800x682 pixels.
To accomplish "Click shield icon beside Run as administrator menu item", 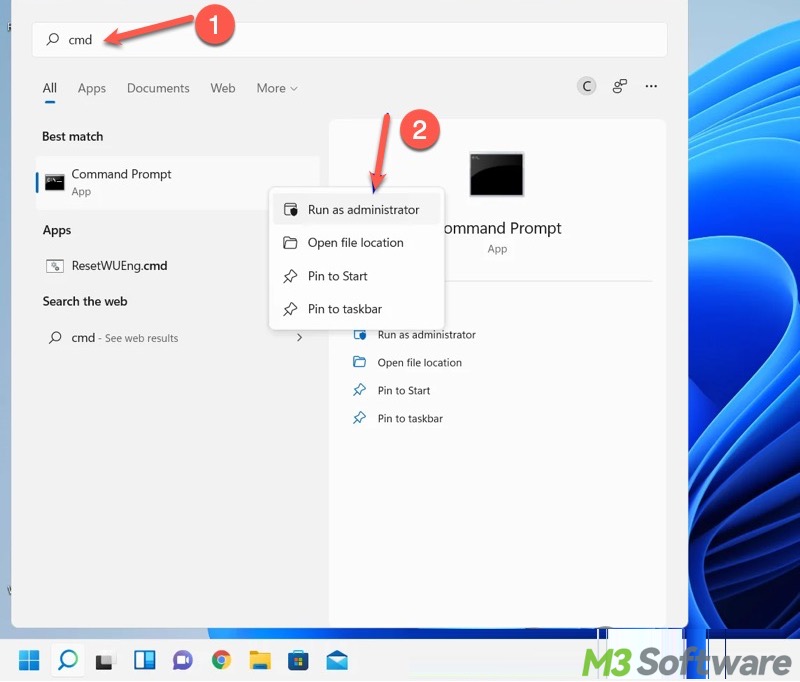I will click(x=290, y=210).
